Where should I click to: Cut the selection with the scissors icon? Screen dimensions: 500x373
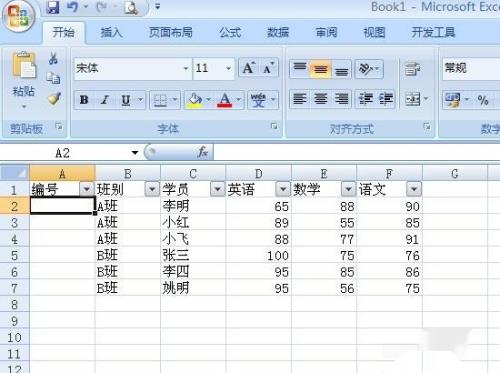[53, 58]
